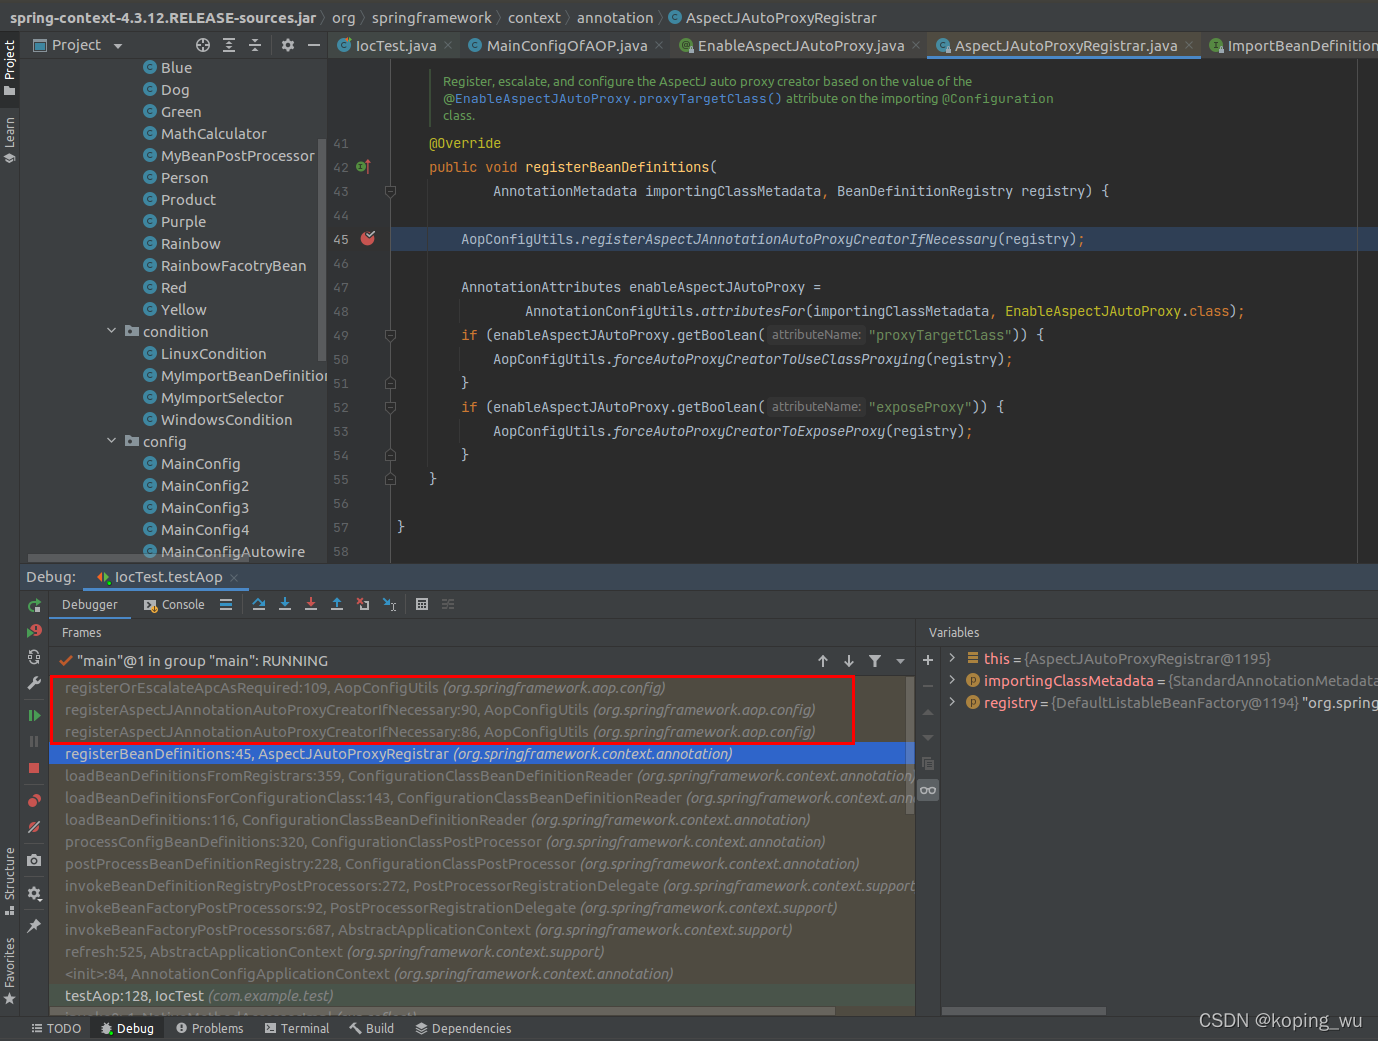The image size is (1378, 1041).
Task: Hide the Project panel with minus icon
Action: tap(314, 45)
